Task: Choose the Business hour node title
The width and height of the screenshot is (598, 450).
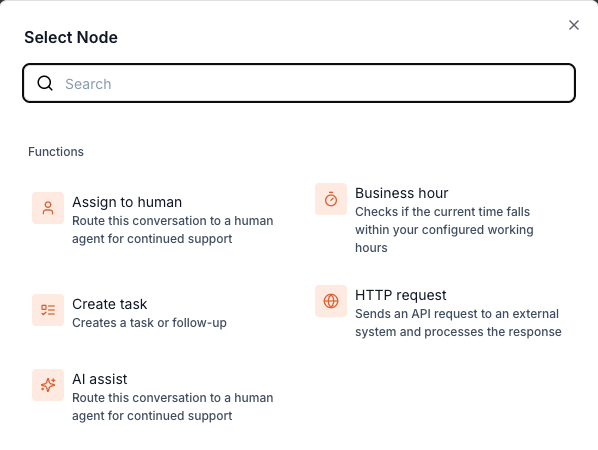Action: point(401,193)
